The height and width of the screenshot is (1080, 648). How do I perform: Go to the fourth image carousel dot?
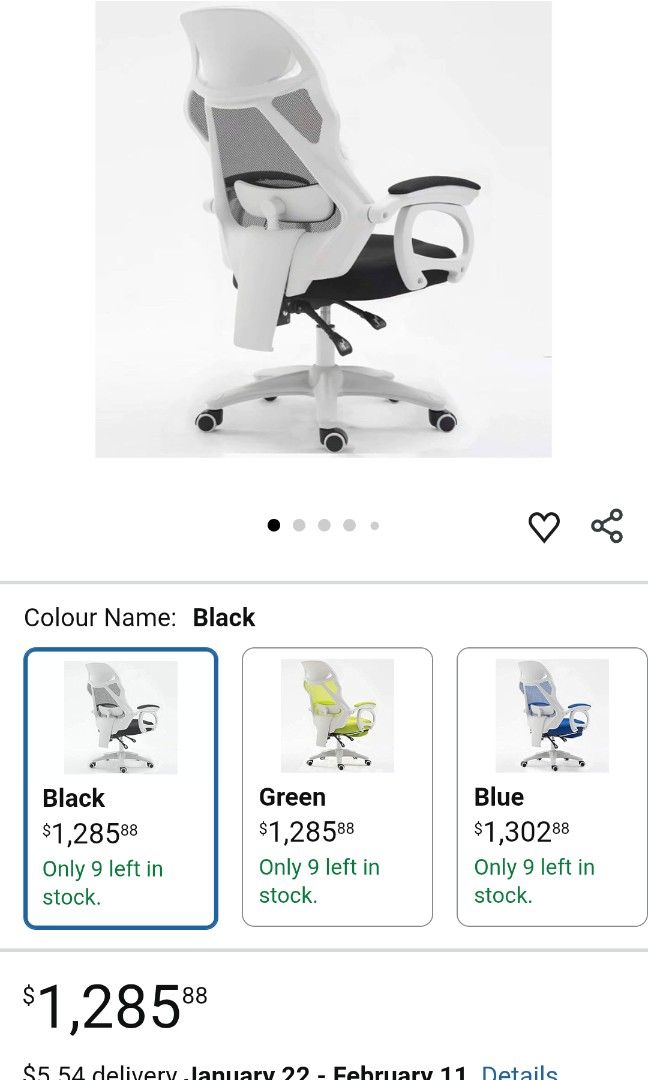(x=349, y=524)
